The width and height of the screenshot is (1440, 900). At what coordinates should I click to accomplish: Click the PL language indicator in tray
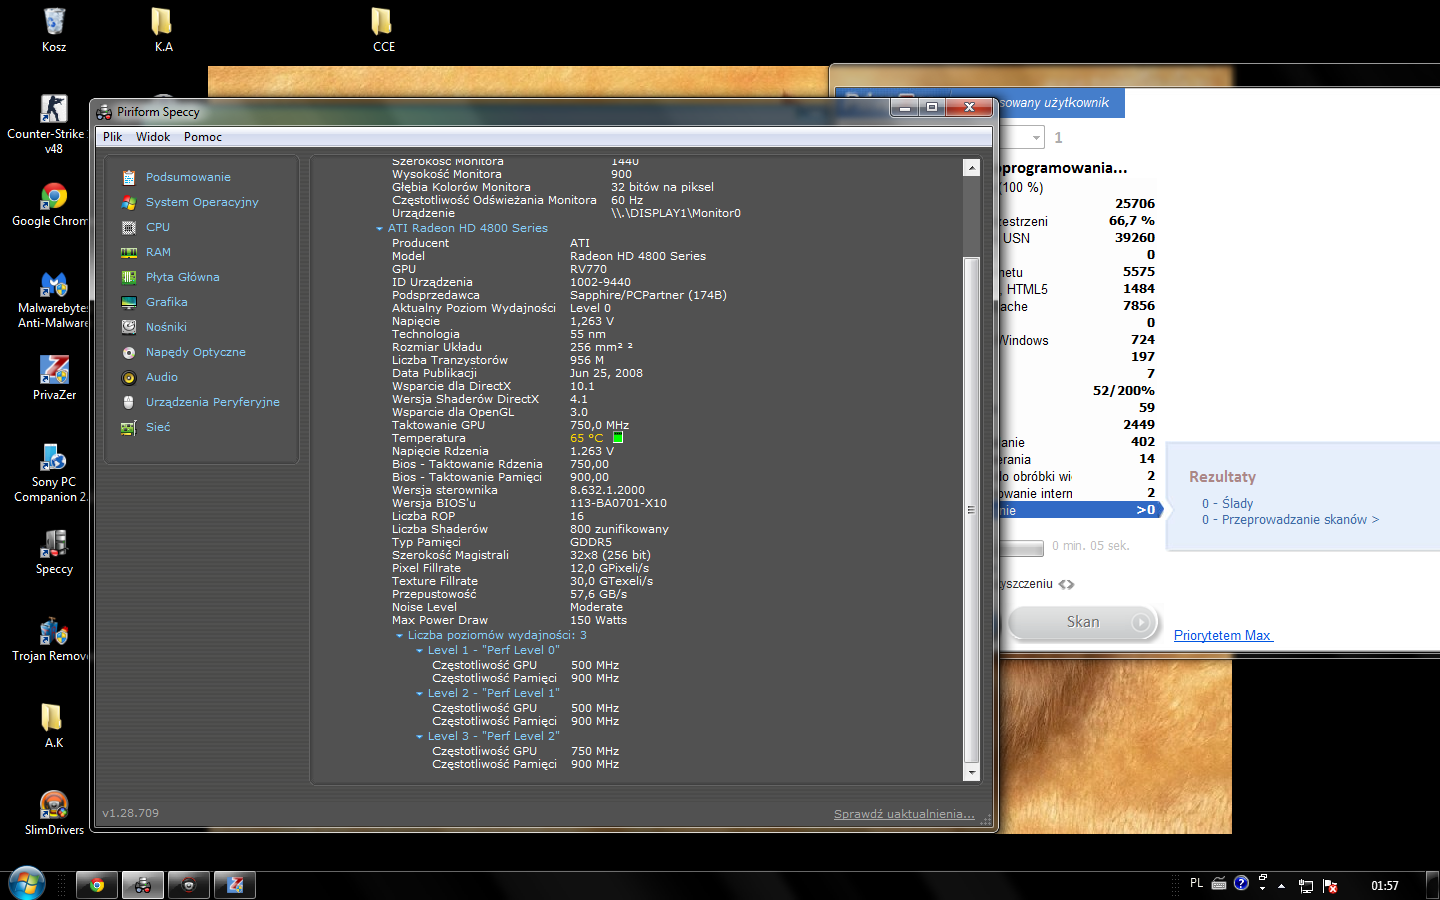coord(1197,883)
